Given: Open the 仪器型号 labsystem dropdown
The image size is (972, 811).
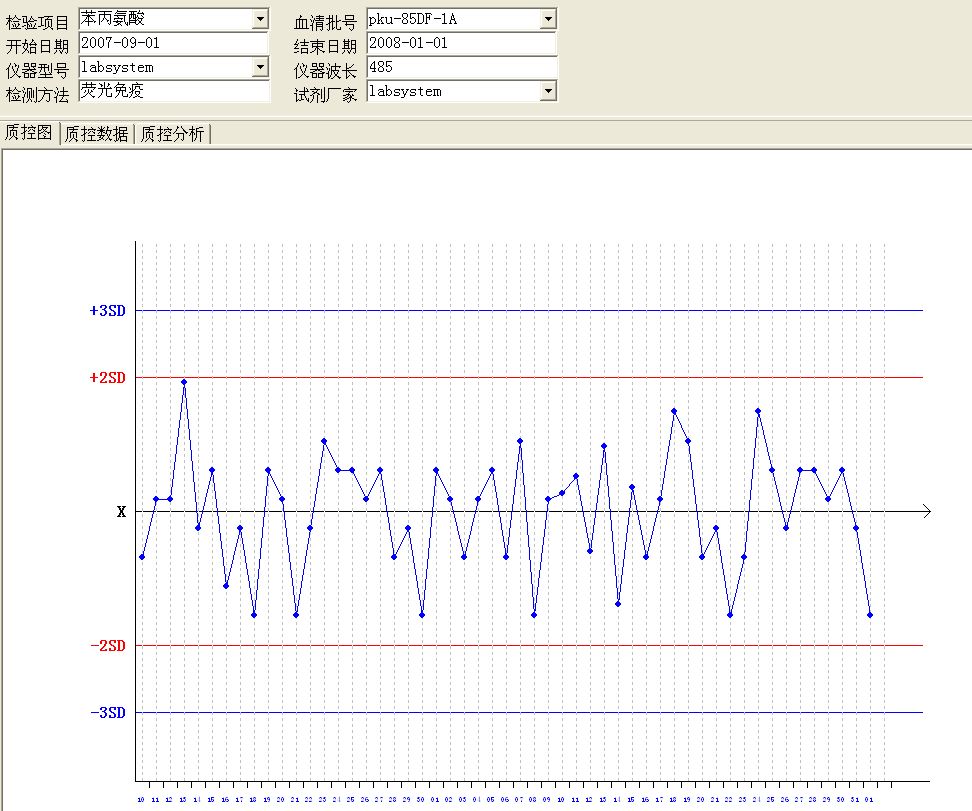Looking at the screenshot, I should pyautogui.click(x=260, y=67).
